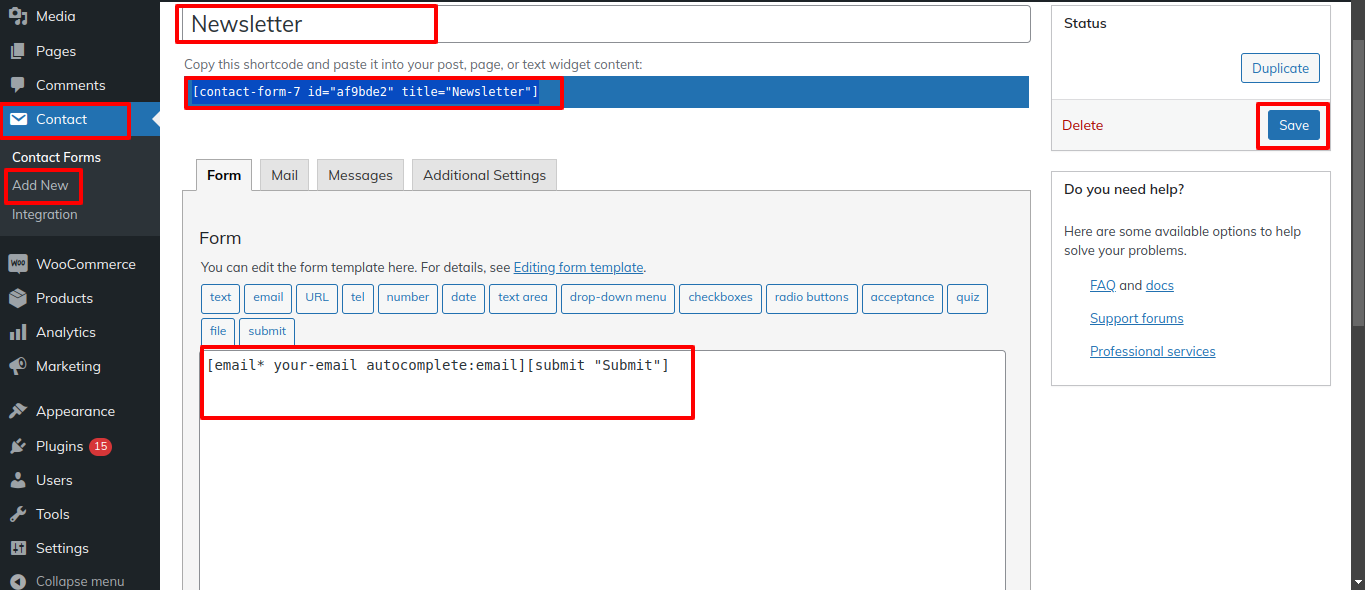Open the Editing form template link
1365x590 pixels.
coord(579,268)
